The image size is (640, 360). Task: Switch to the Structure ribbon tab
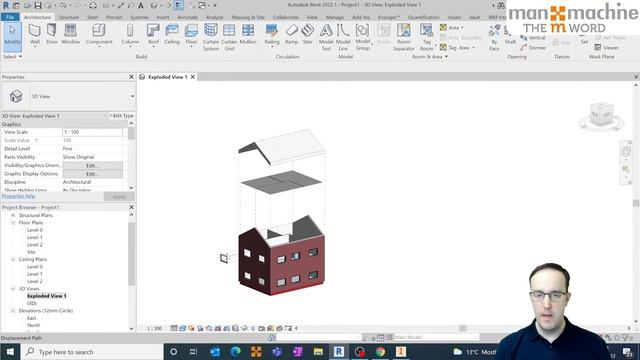[69, 17]
